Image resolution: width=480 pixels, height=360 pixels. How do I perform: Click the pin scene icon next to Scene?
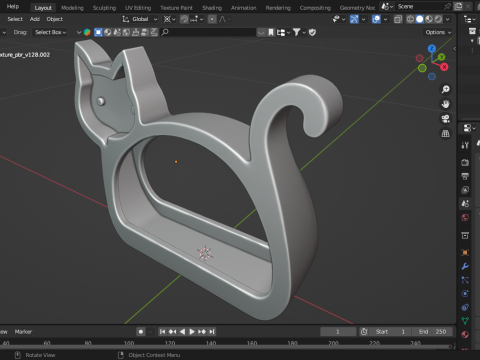pos(447,6)
